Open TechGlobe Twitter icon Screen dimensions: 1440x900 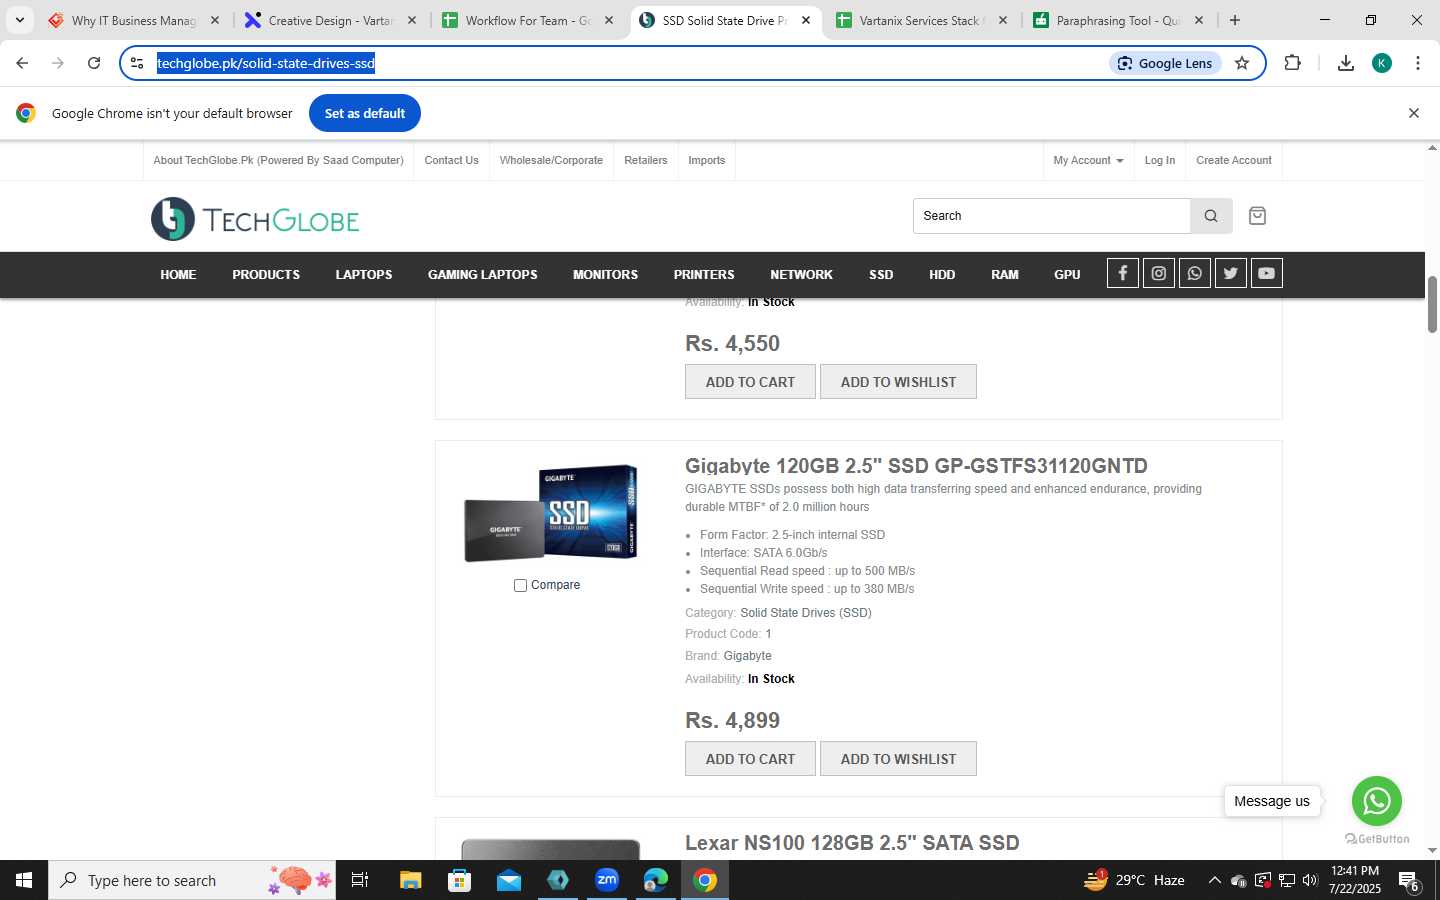1231,273
